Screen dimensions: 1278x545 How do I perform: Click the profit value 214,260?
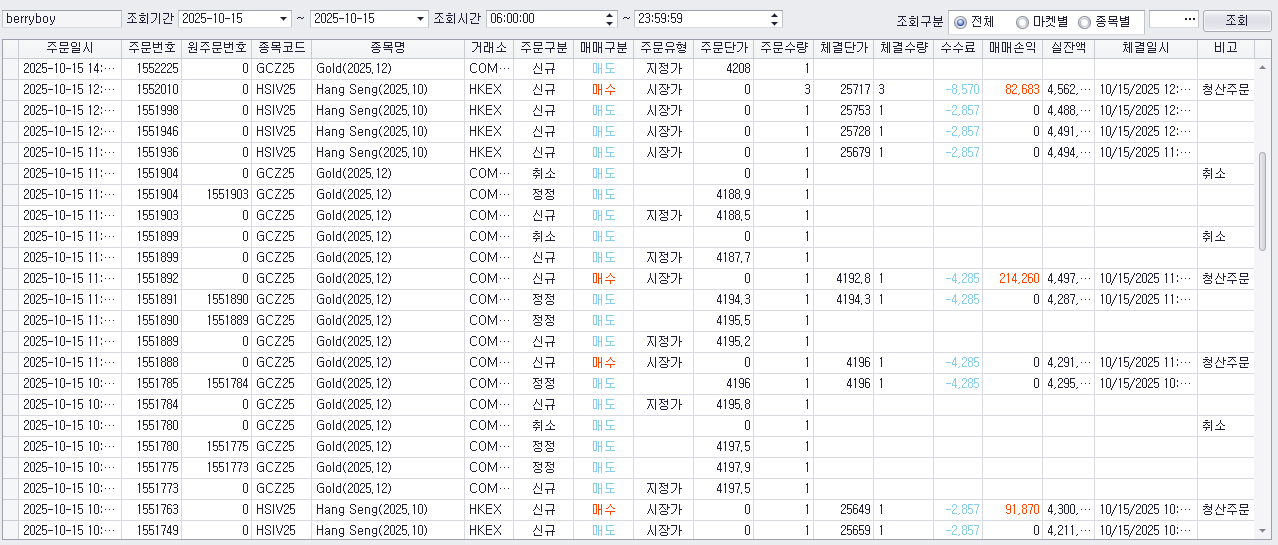click(1019, 279)
